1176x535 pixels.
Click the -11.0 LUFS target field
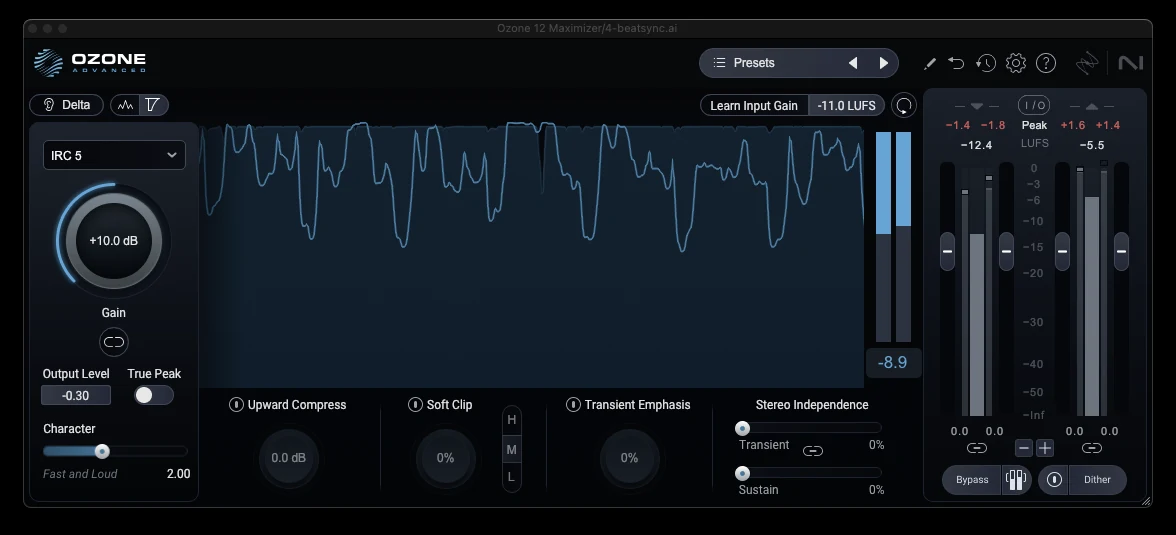[x=847, y=105]
